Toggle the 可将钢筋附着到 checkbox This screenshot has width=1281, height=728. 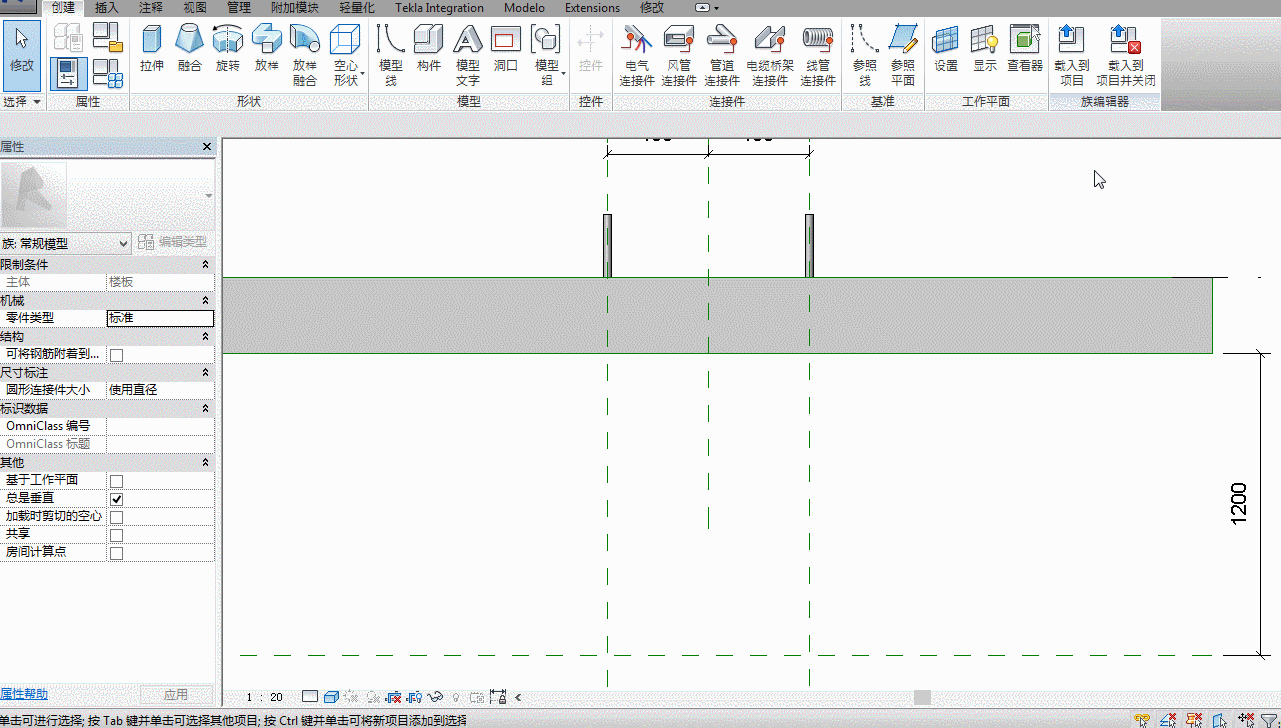tap(116, 355)
